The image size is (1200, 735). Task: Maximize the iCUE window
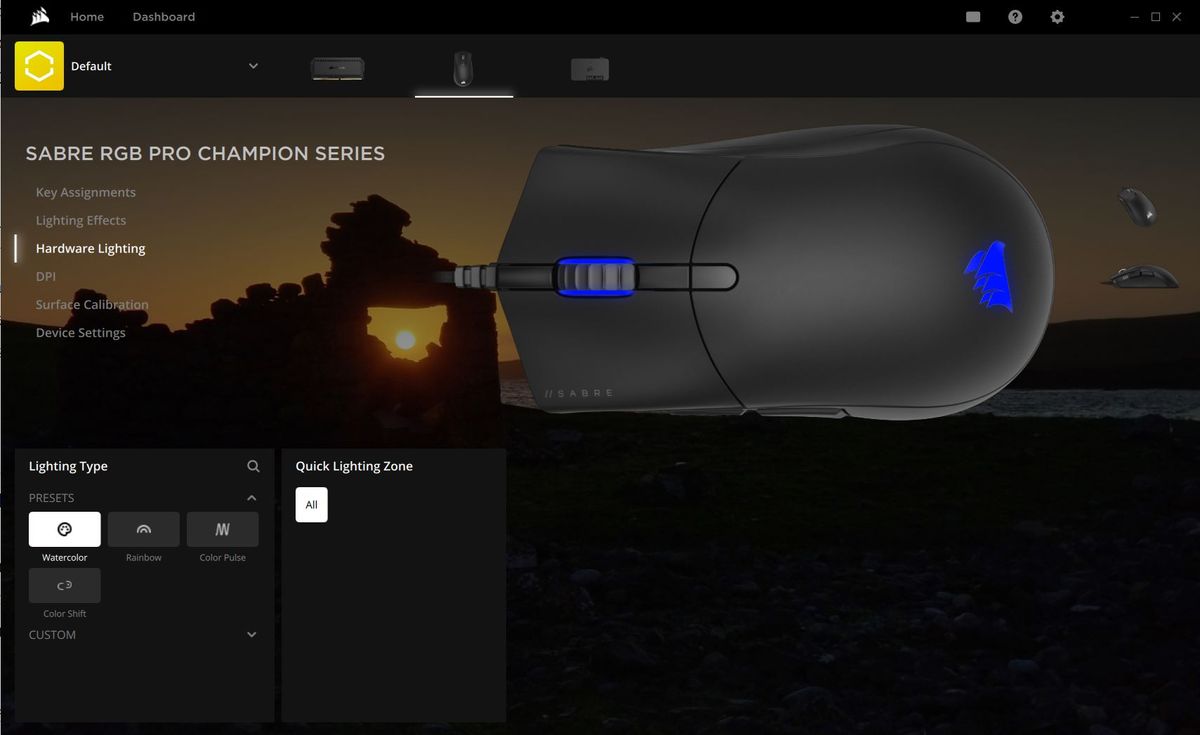1156,17
